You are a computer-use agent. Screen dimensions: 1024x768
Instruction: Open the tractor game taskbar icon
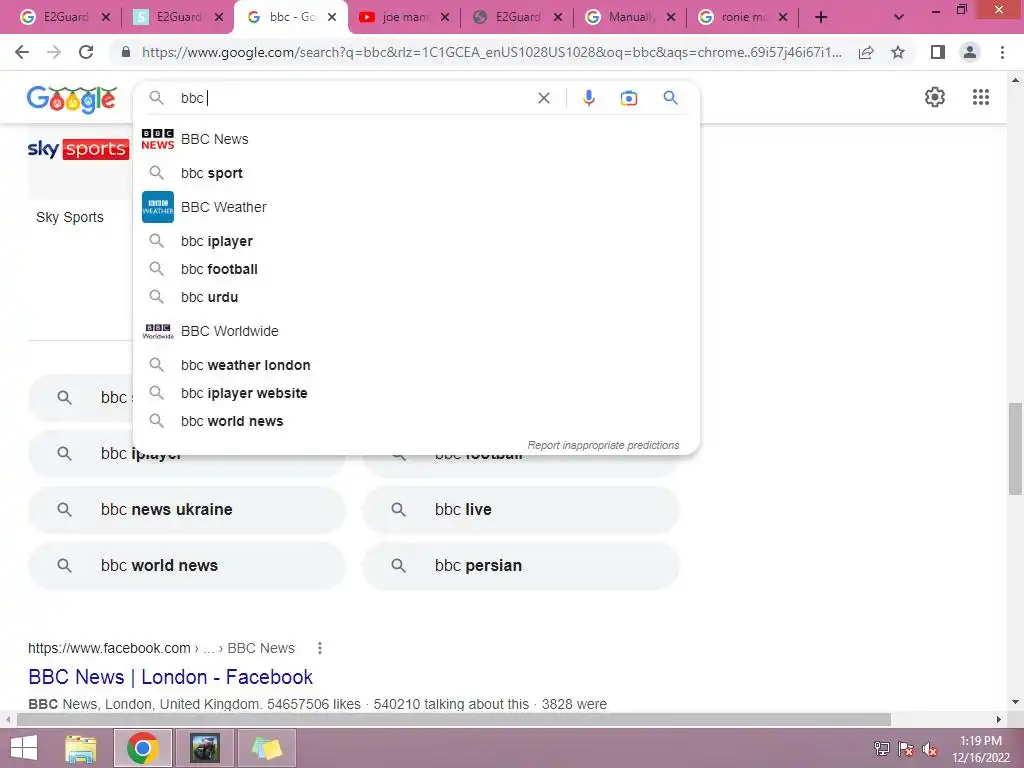tap(204, 748)
